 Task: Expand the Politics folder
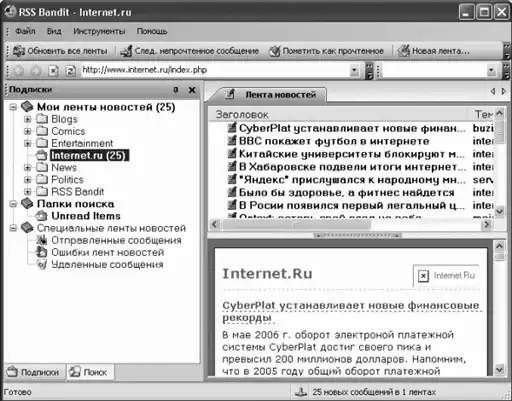[28, 180]
